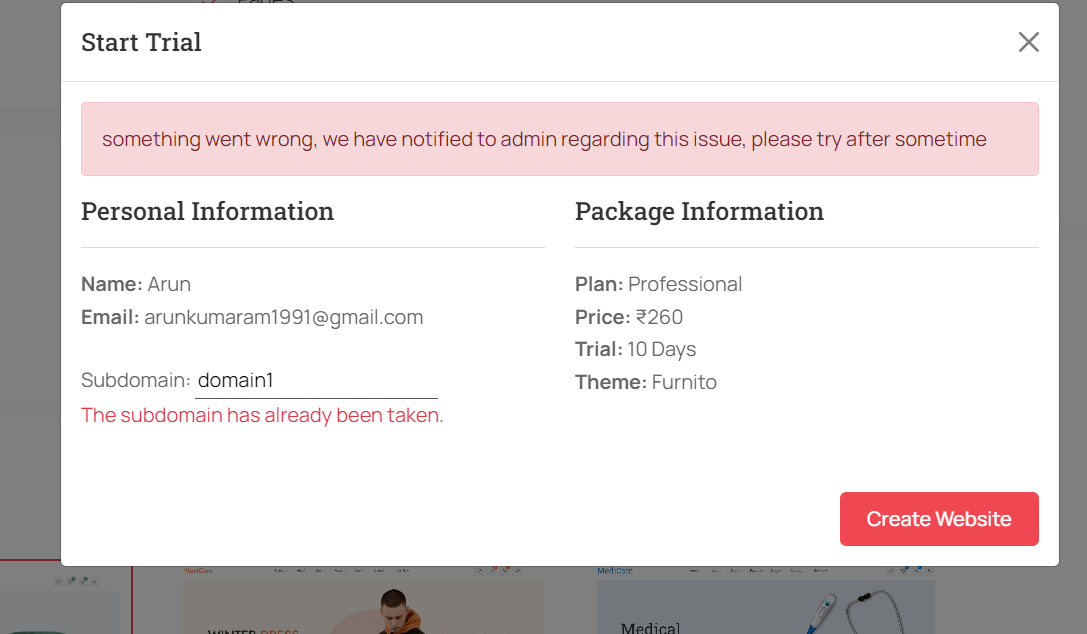Click the Subdomain field label
Image resolution: width=1087 pixels, height=634 pixels.
tap(136, 380)
